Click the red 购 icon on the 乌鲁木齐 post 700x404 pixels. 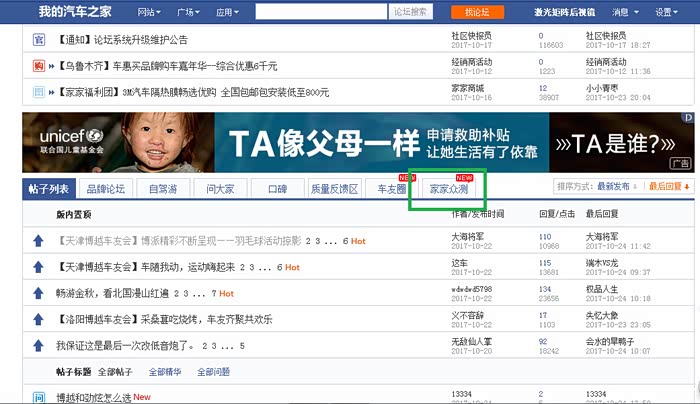tap(39, 66)
